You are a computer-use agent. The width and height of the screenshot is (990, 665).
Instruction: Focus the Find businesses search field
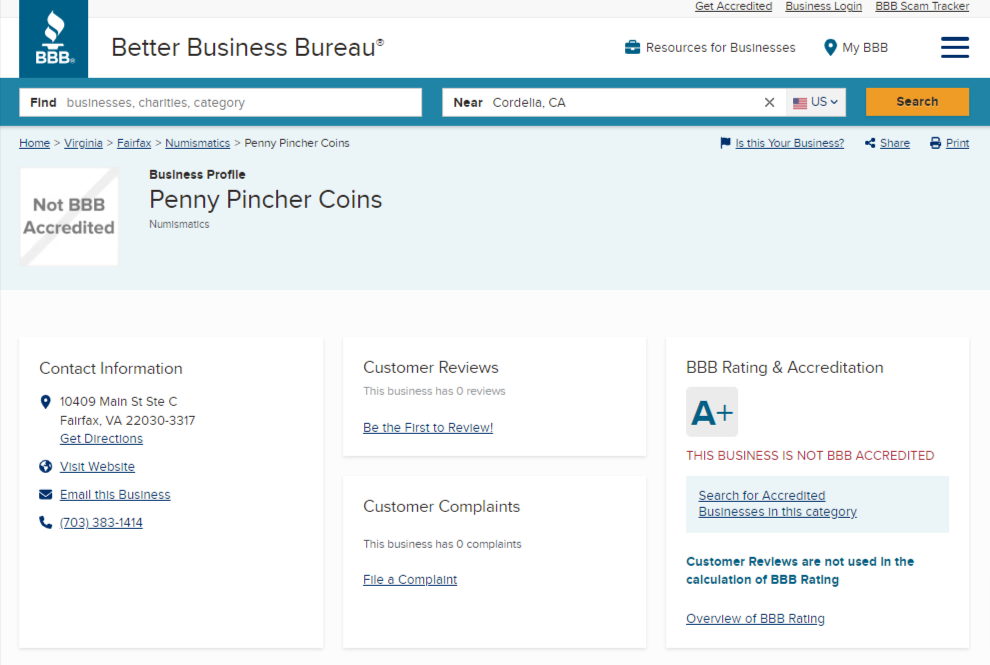[220, 102]
